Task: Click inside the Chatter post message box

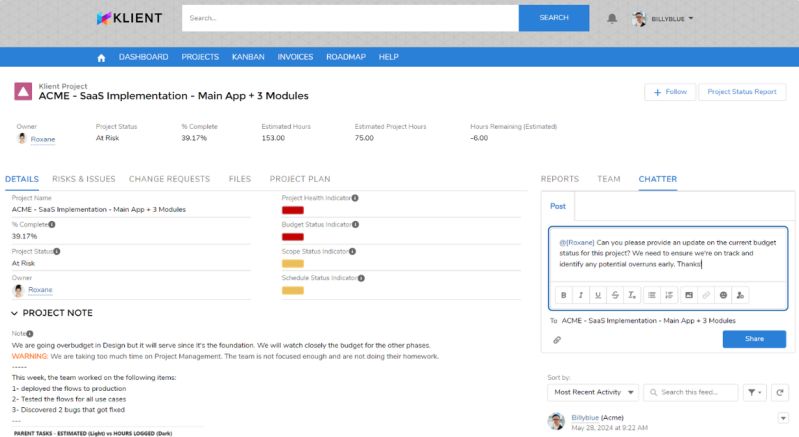Action: click(x=668, y=254)
